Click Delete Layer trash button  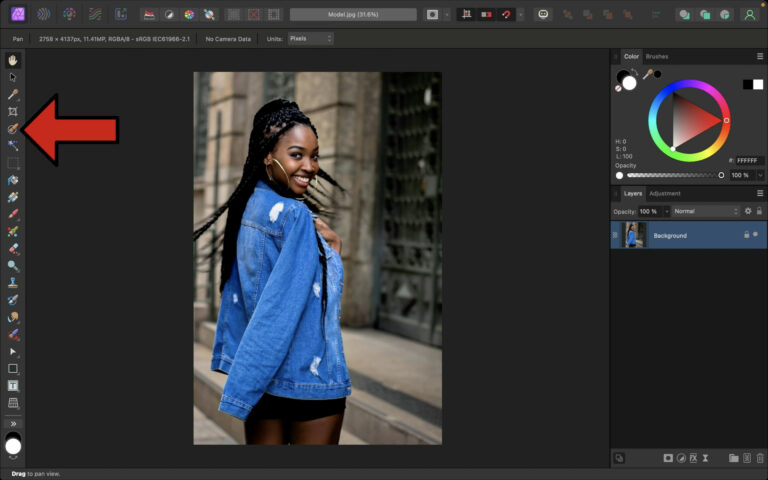pyautogui.click(x=760, y=458)
